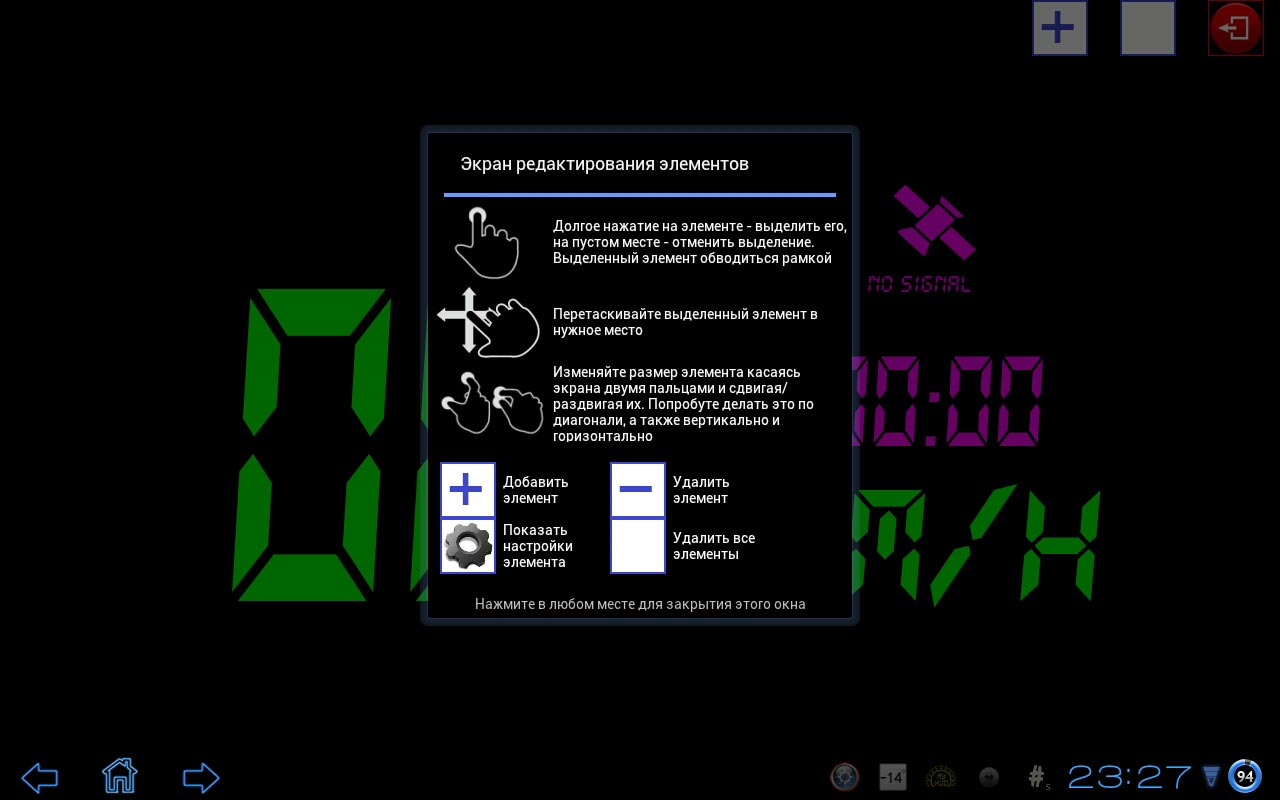Tap the hash symbol status bar icon
1280x800 pixels.
click(x=1037, y=776)
